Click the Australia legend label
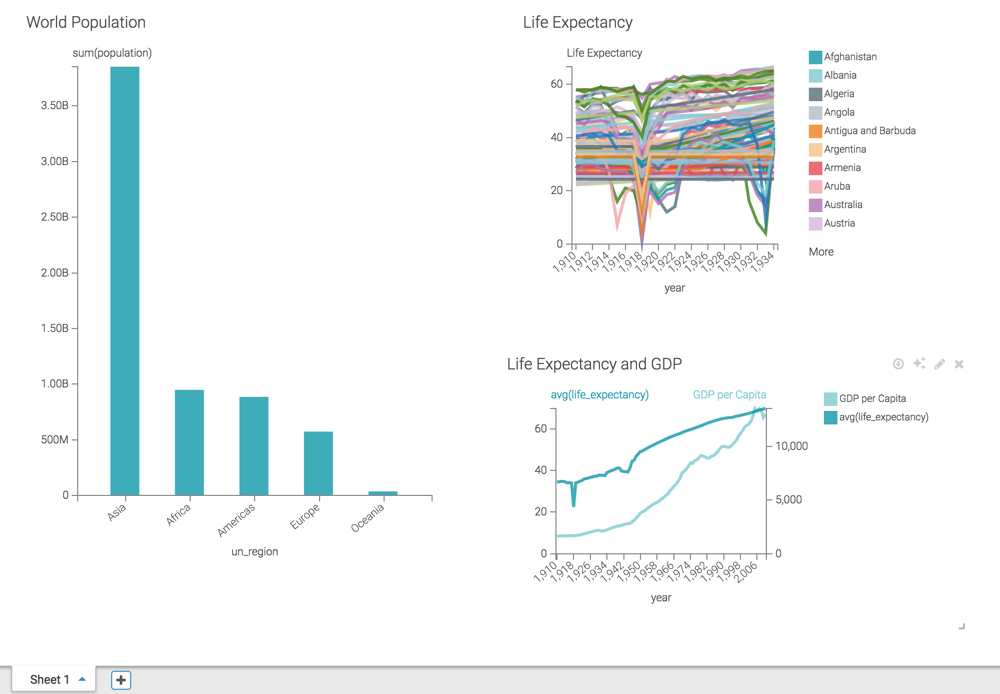Screen dimensions: 1000x694 click(843, 205)
